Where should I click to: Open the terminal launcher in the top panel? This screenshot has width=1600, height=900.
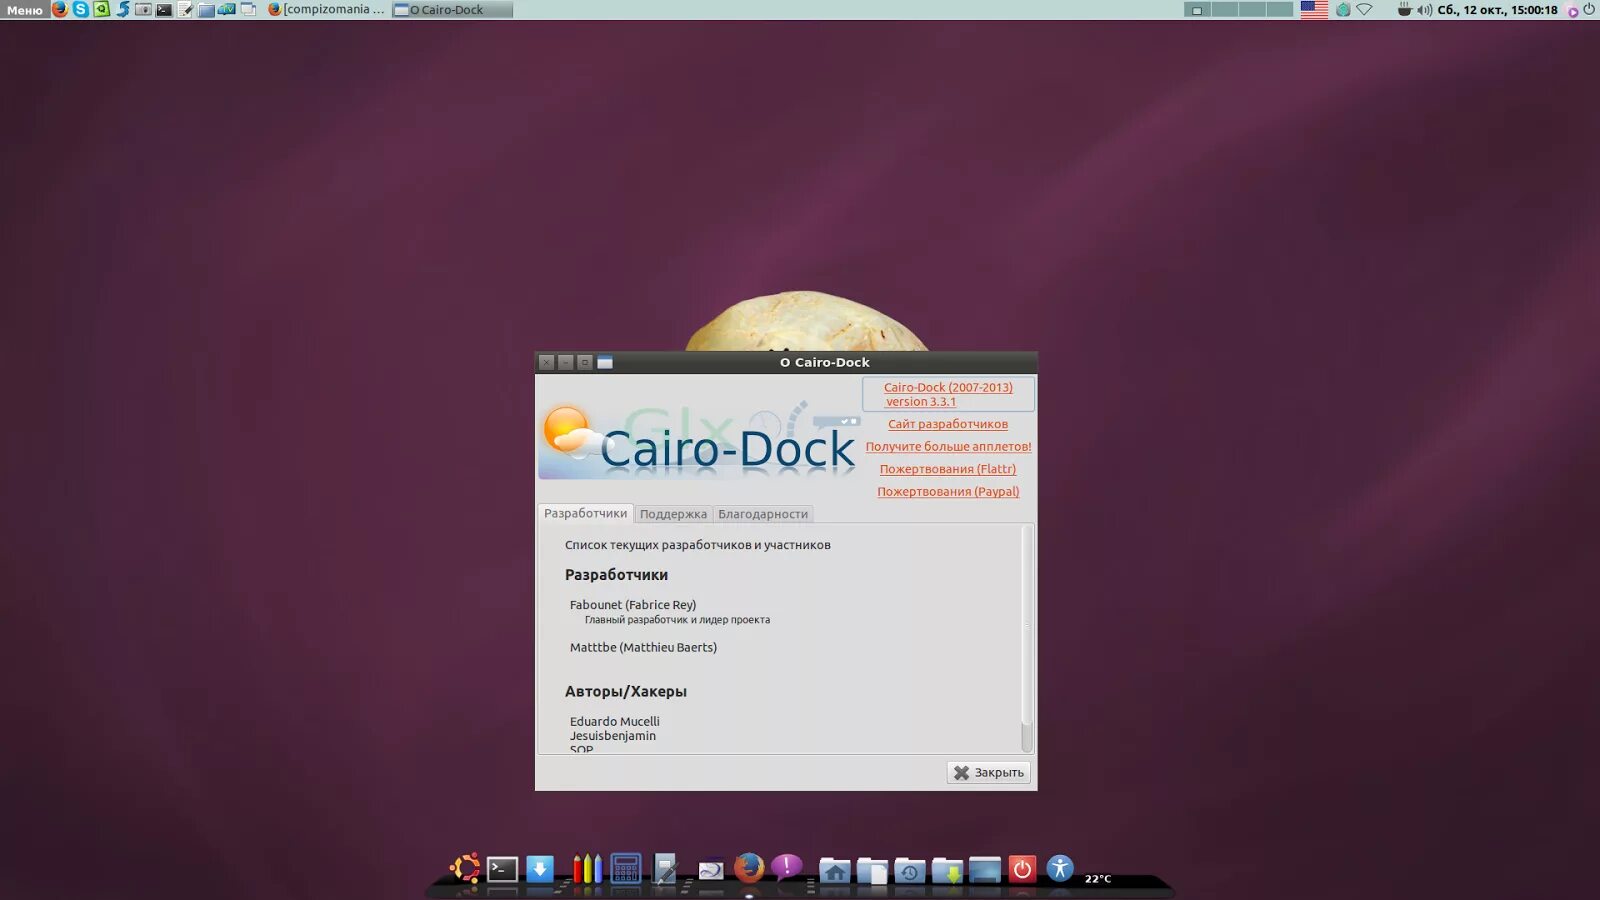[x=165, y=9]
